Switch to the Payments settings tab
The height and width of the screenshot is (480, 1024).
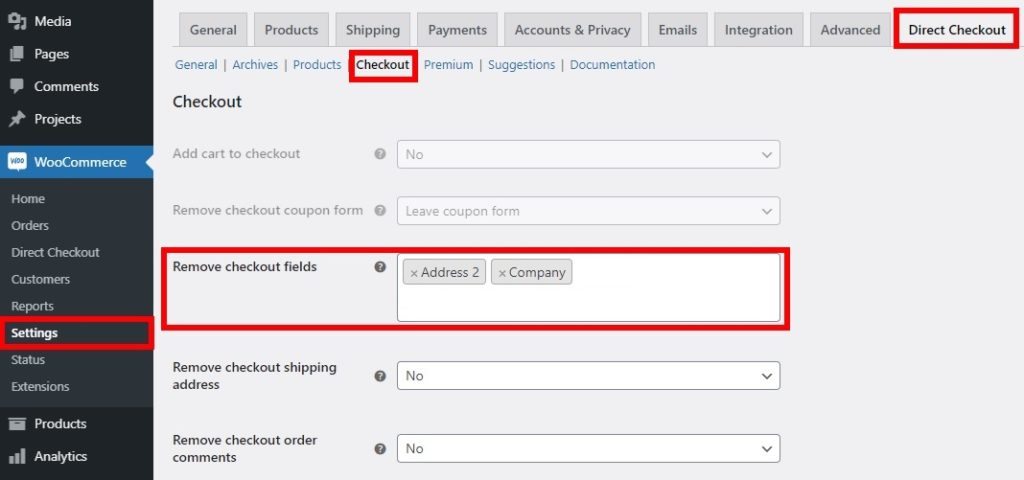[x=457, y=30]
